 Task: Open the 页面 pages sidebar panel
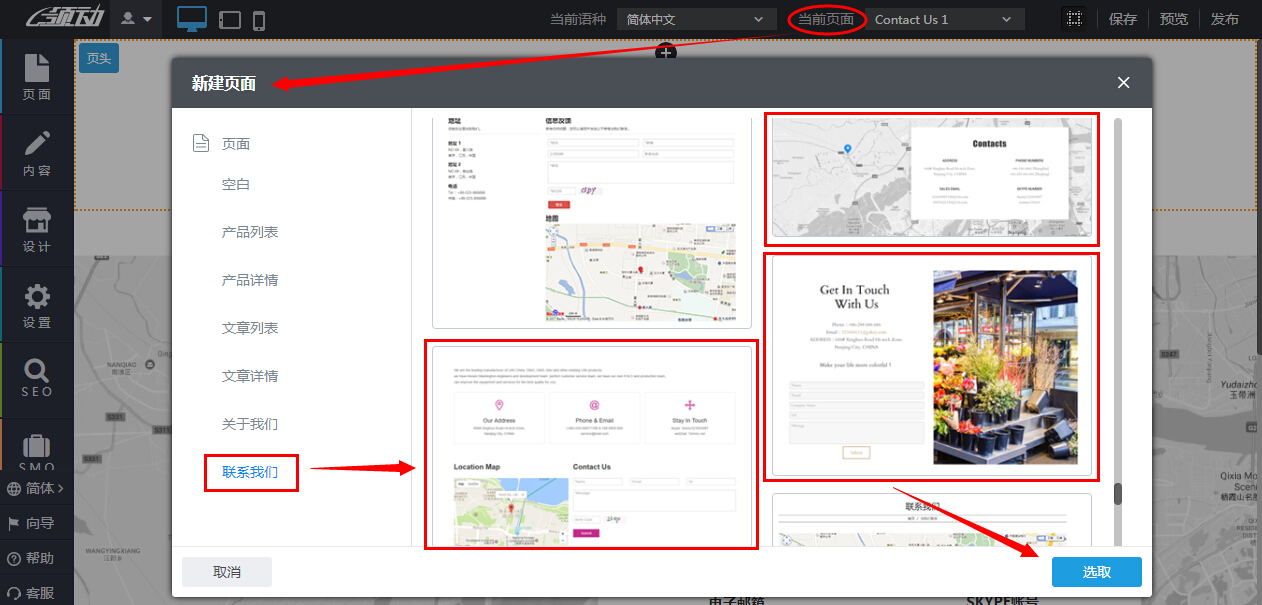click(x=36, y=77)
